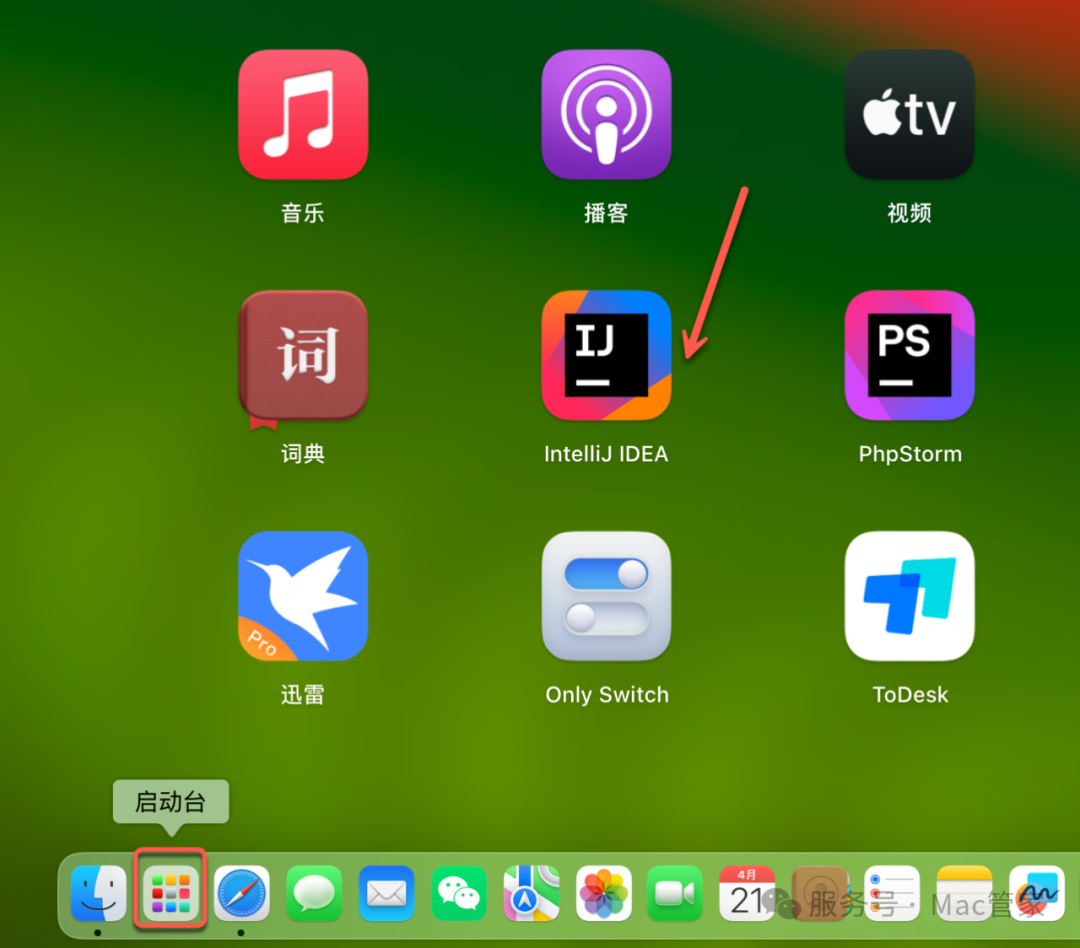Open Photos from the Dock
The width and height of the screenshot is (1080, 948).
tap(602, 891)
